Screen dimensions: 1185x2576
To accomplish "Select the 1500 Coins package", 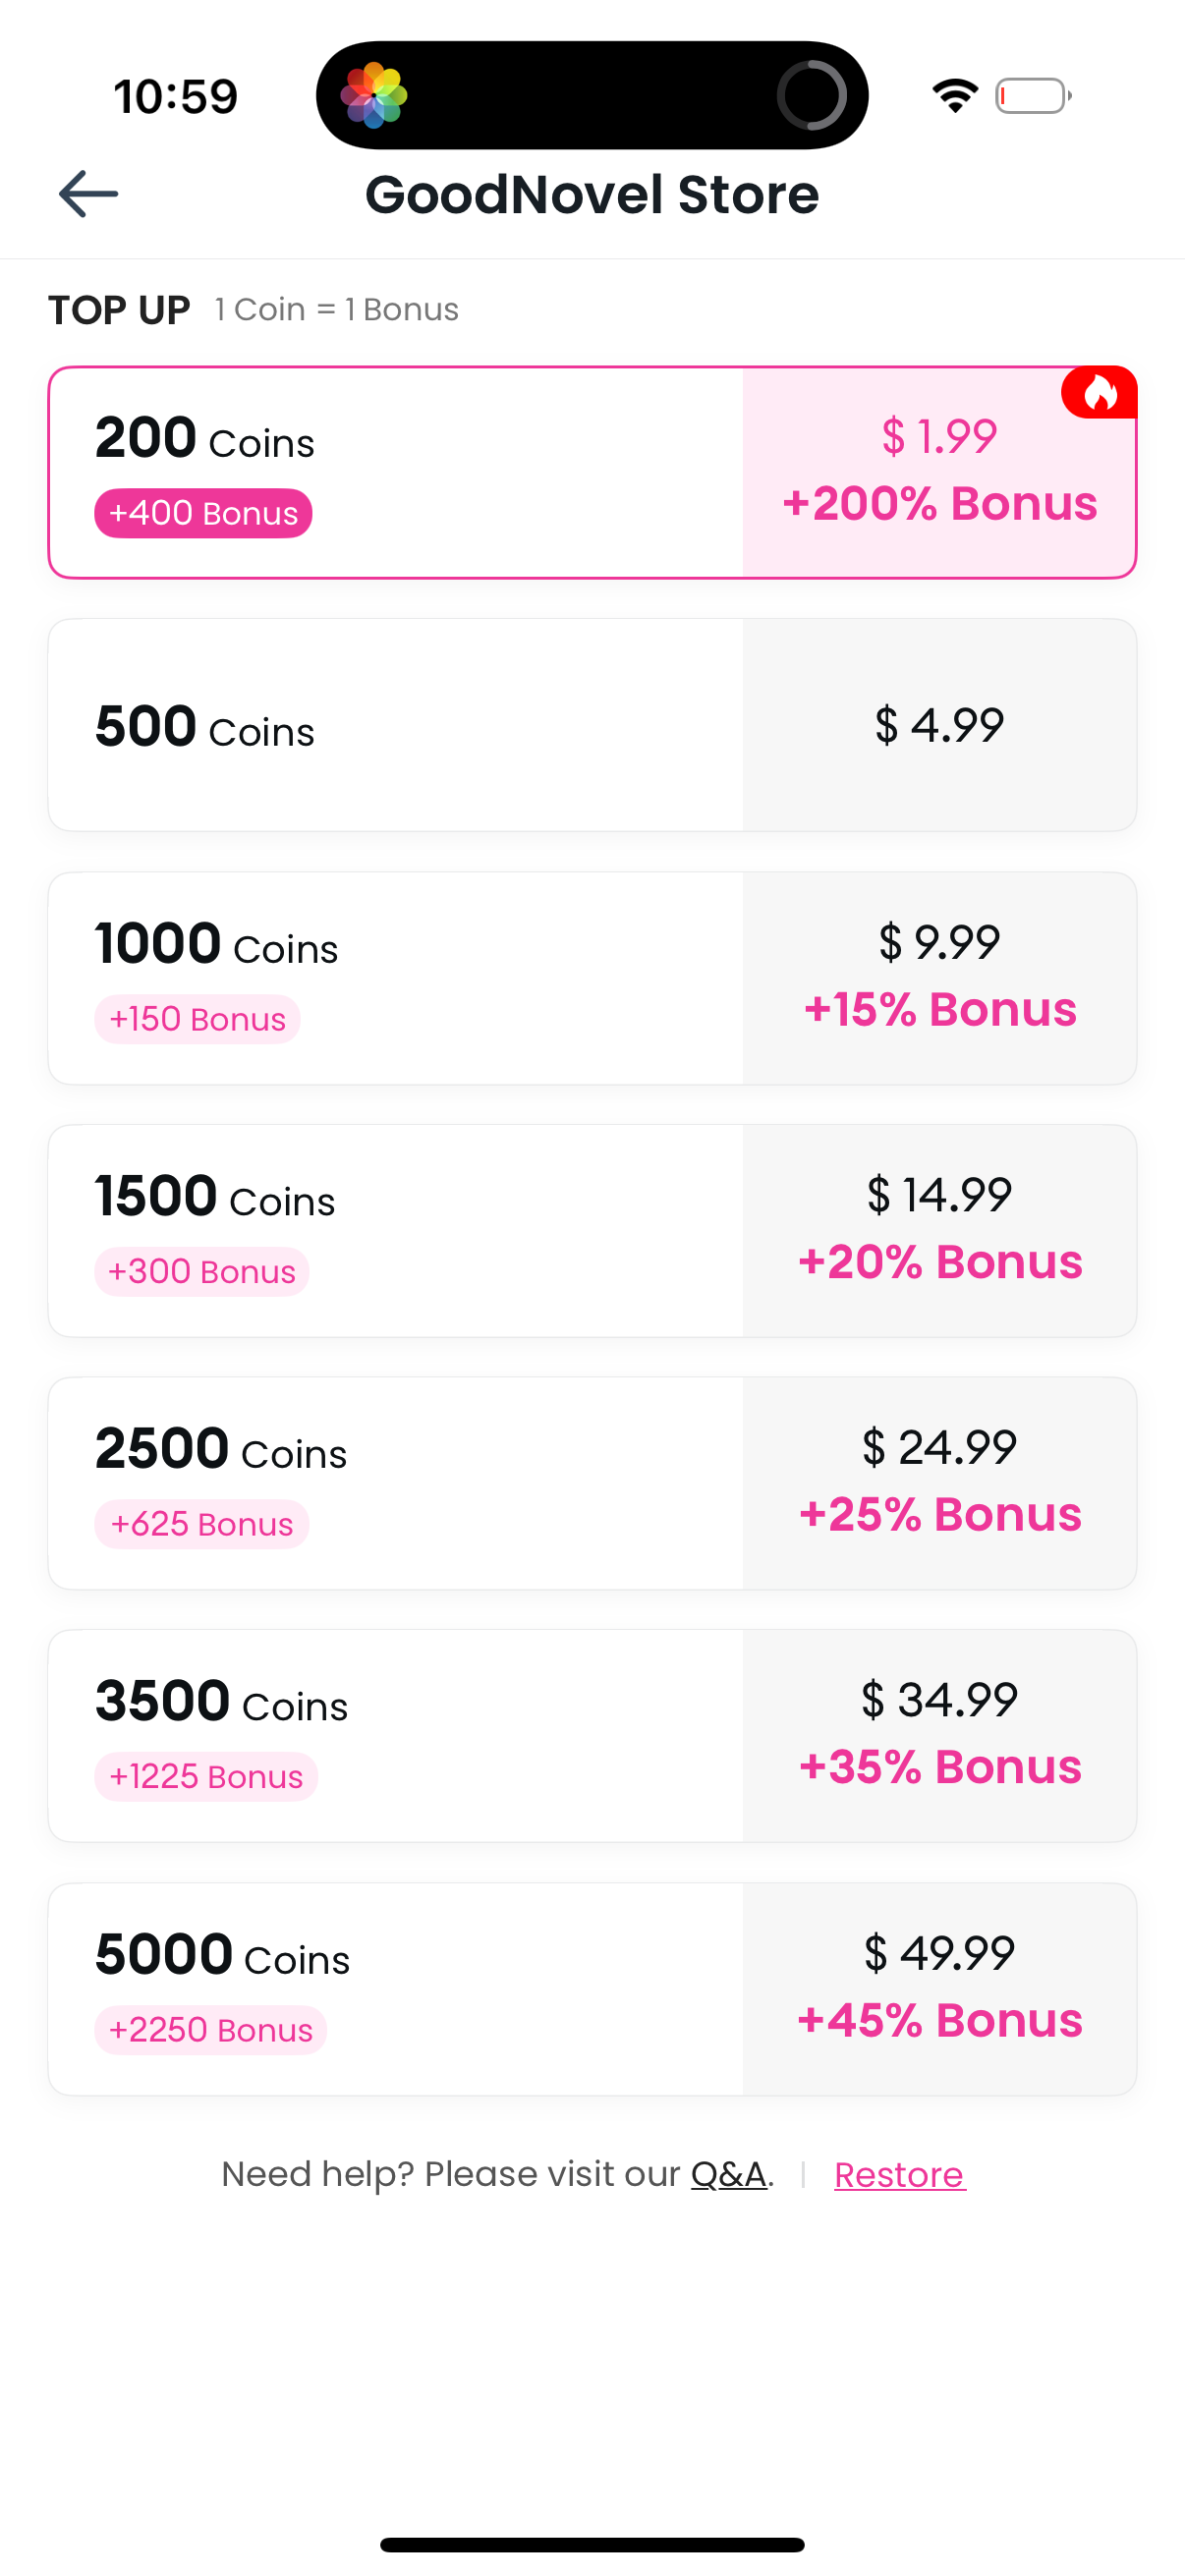I will point(592,1231).
